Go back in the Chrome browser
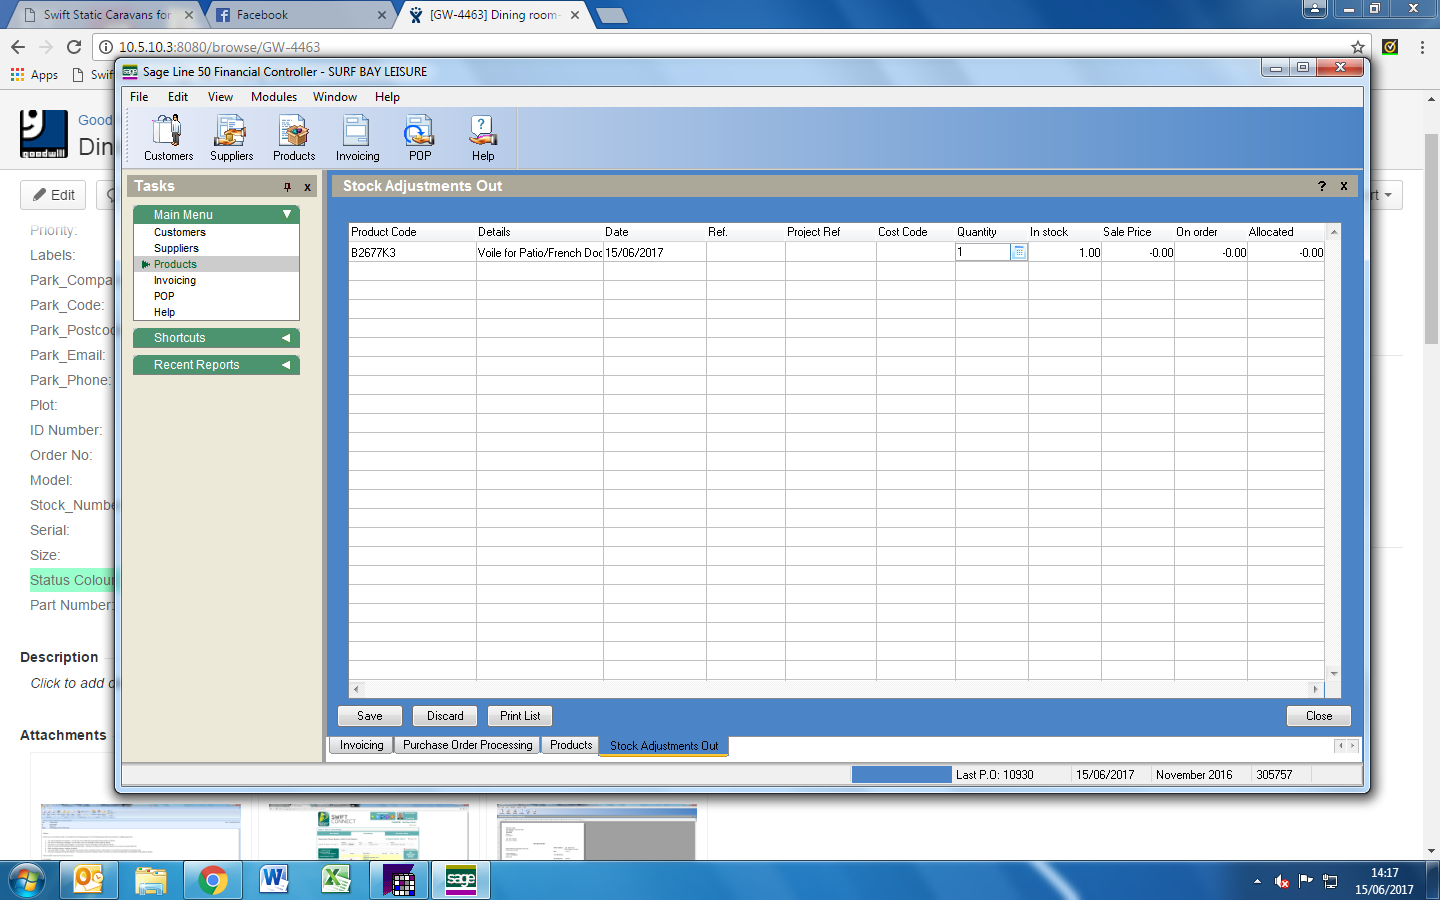1440x900 pixels. (x=18, y=47)
